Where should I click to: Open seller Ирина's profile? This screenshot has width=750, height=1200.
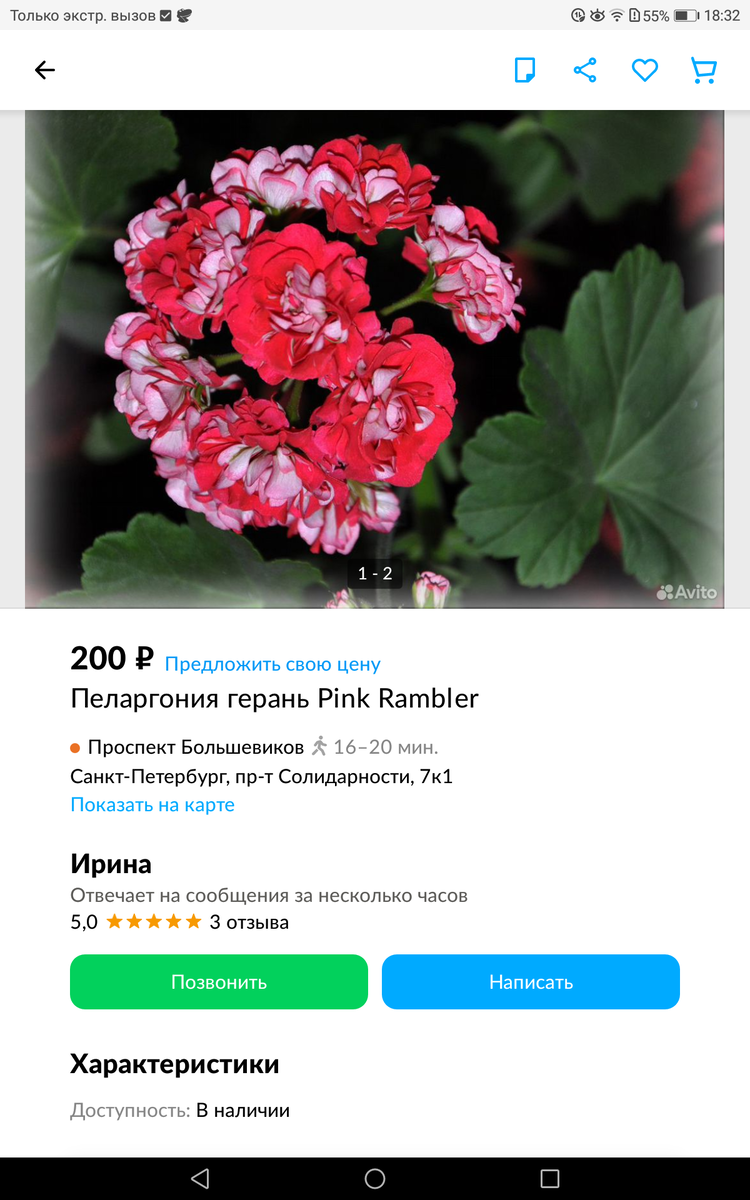pyautogui.click(x=111, y=864)
